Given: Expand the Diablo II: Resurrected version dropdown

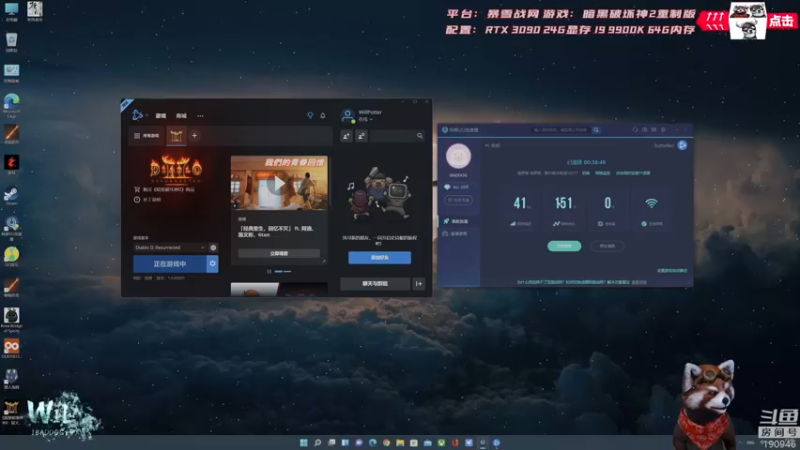Looking at the screenshot, I should [x=170, y=247].
